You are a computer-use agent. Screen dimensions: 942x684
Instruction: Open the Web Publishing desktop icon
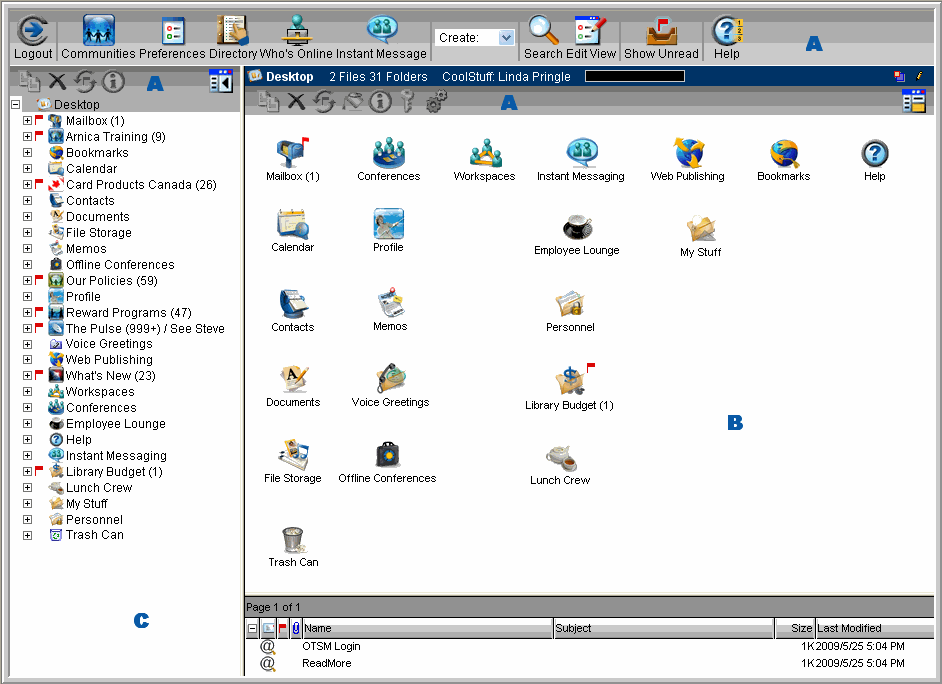pos(687,153)
